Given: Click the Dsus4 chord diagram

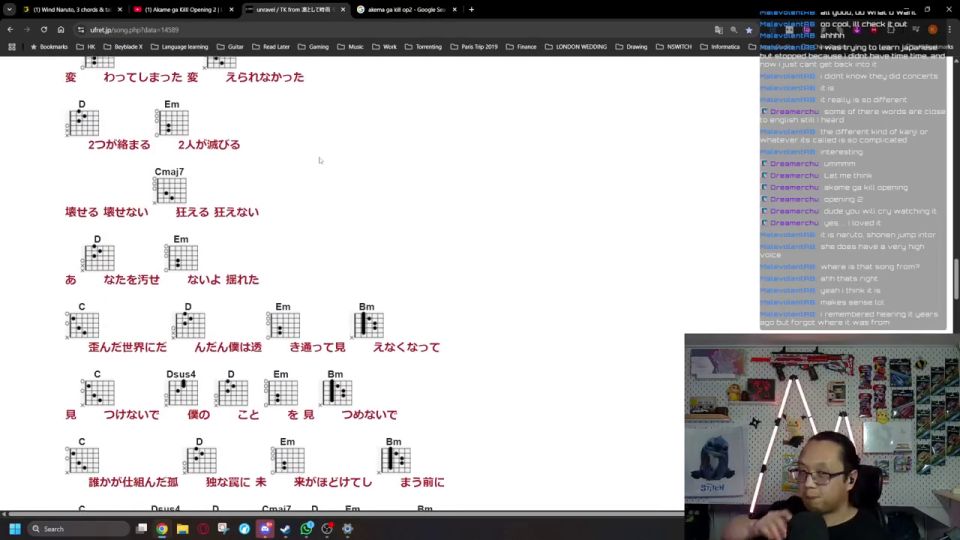Looking at the screenshot, I should [x=181, y=392].
